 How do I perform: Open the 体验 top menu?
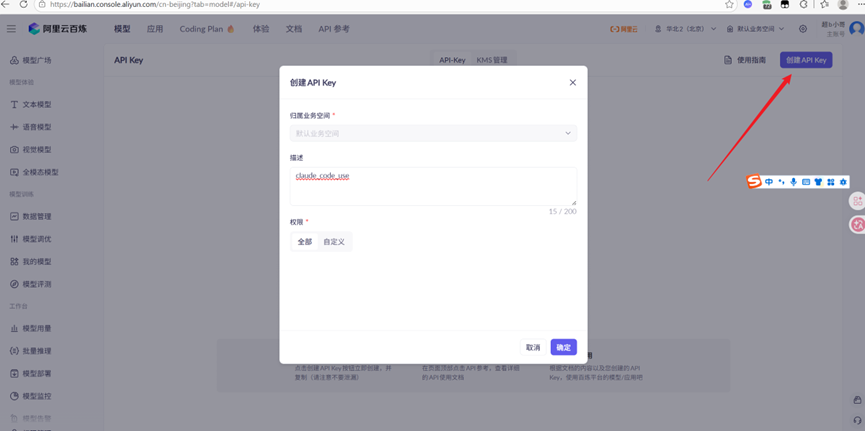[x=261, y=29]
